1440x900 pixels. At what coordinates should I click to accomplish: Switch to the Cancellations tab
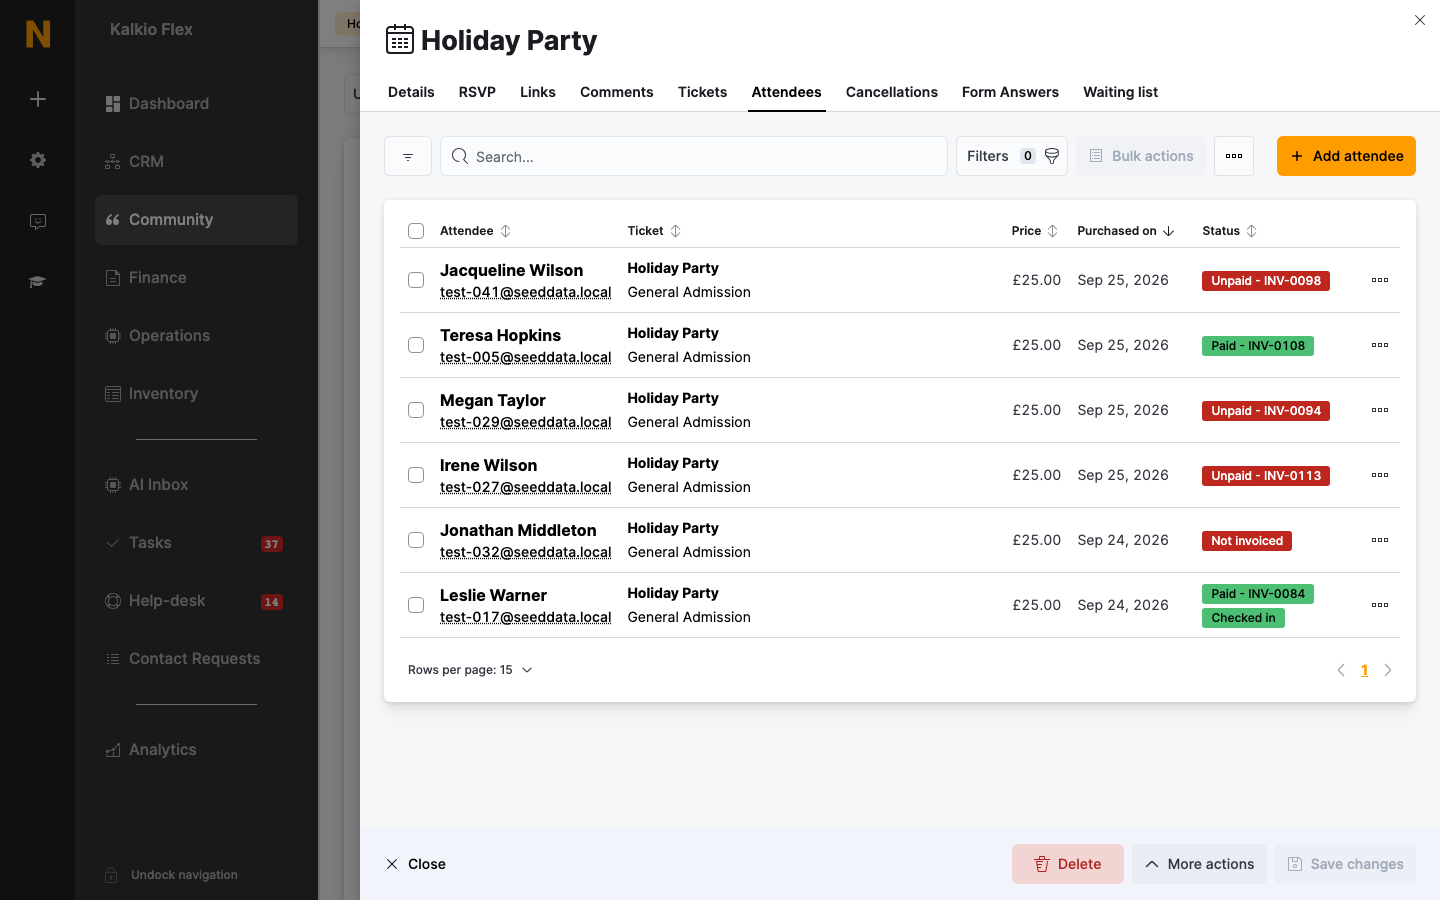click(x=892, y=92)
